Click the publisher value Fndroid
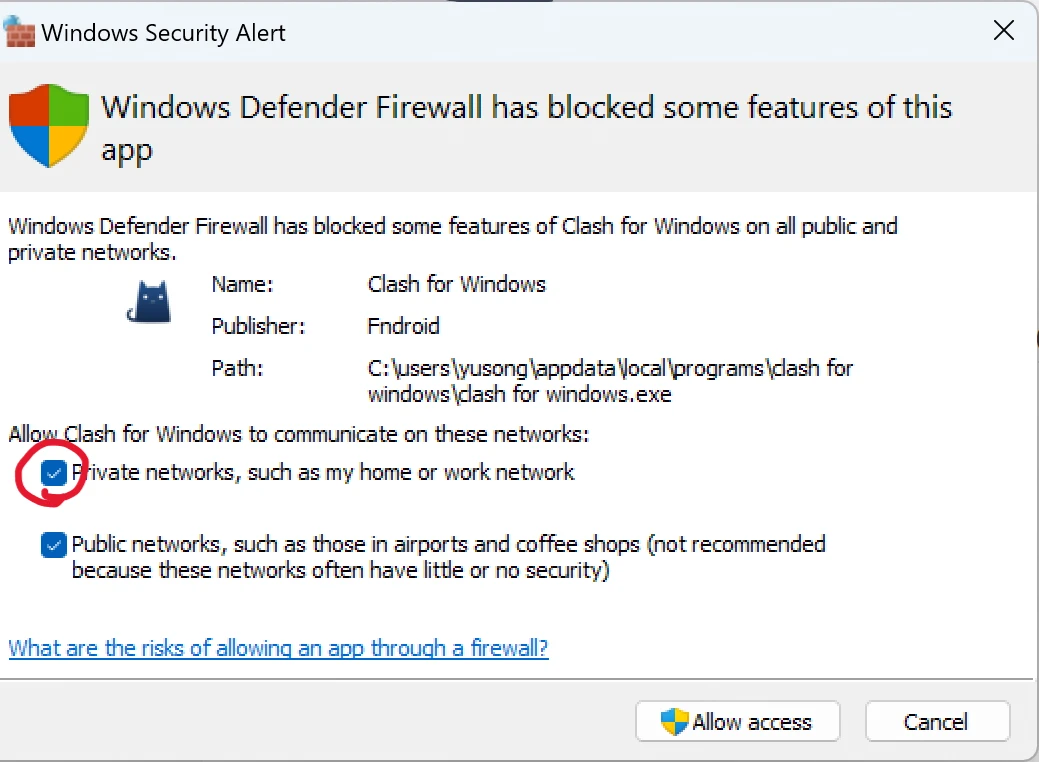This screenshot has height=762, width=1039. coord(403,326)
